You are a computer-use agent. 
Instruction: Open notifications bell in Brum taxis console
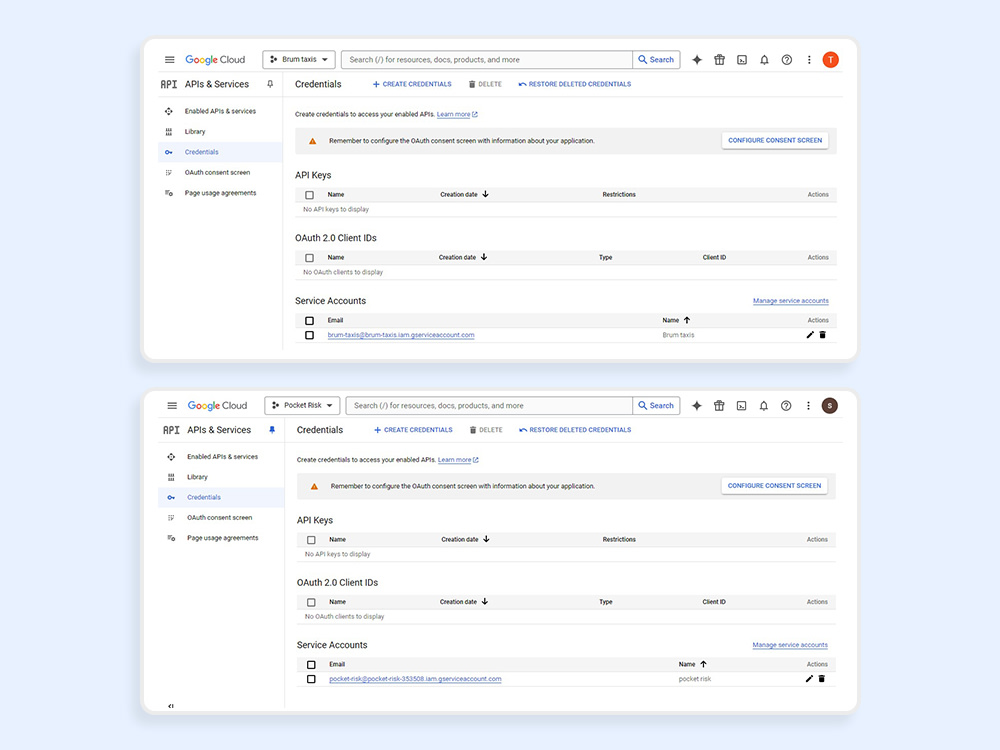pos(764,60)
